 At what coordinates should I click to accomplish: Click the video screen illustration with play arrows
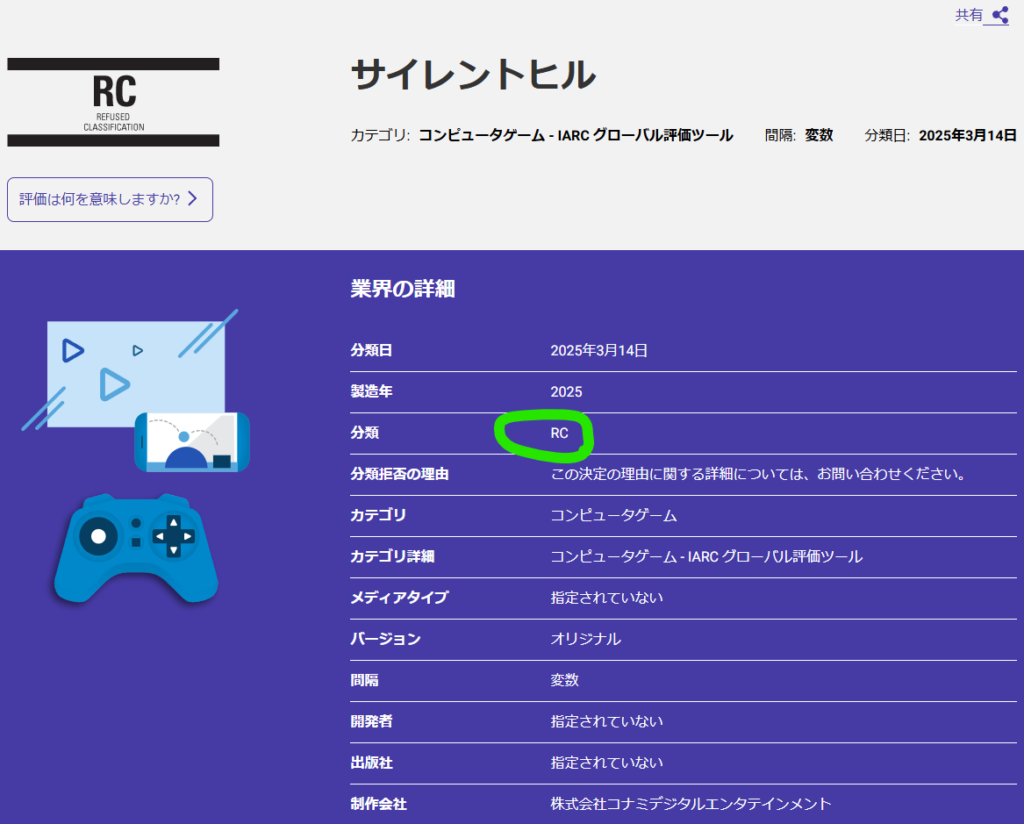(x=136, y=372)
